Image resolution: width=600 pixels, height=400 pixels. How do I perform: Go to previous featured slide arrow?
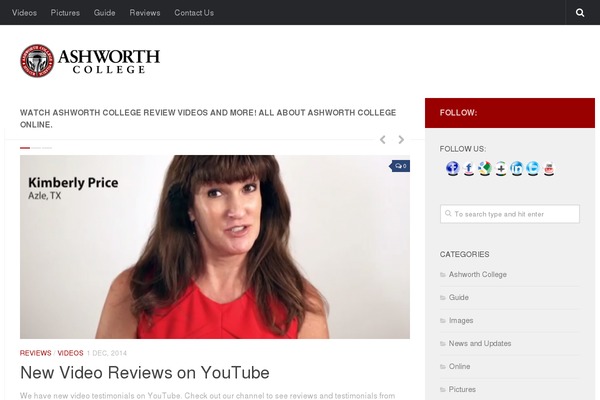coord(383,140)
